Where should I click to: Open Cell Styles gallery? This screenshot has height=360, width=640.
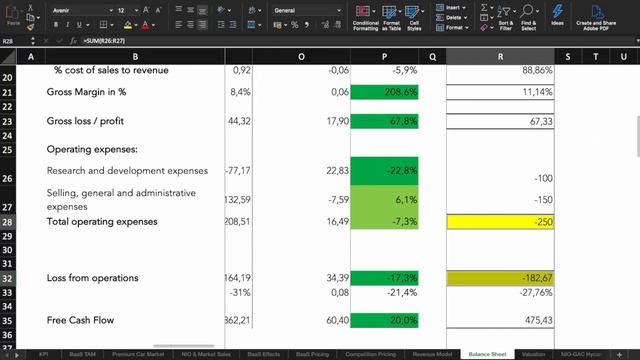pos(414,18)
